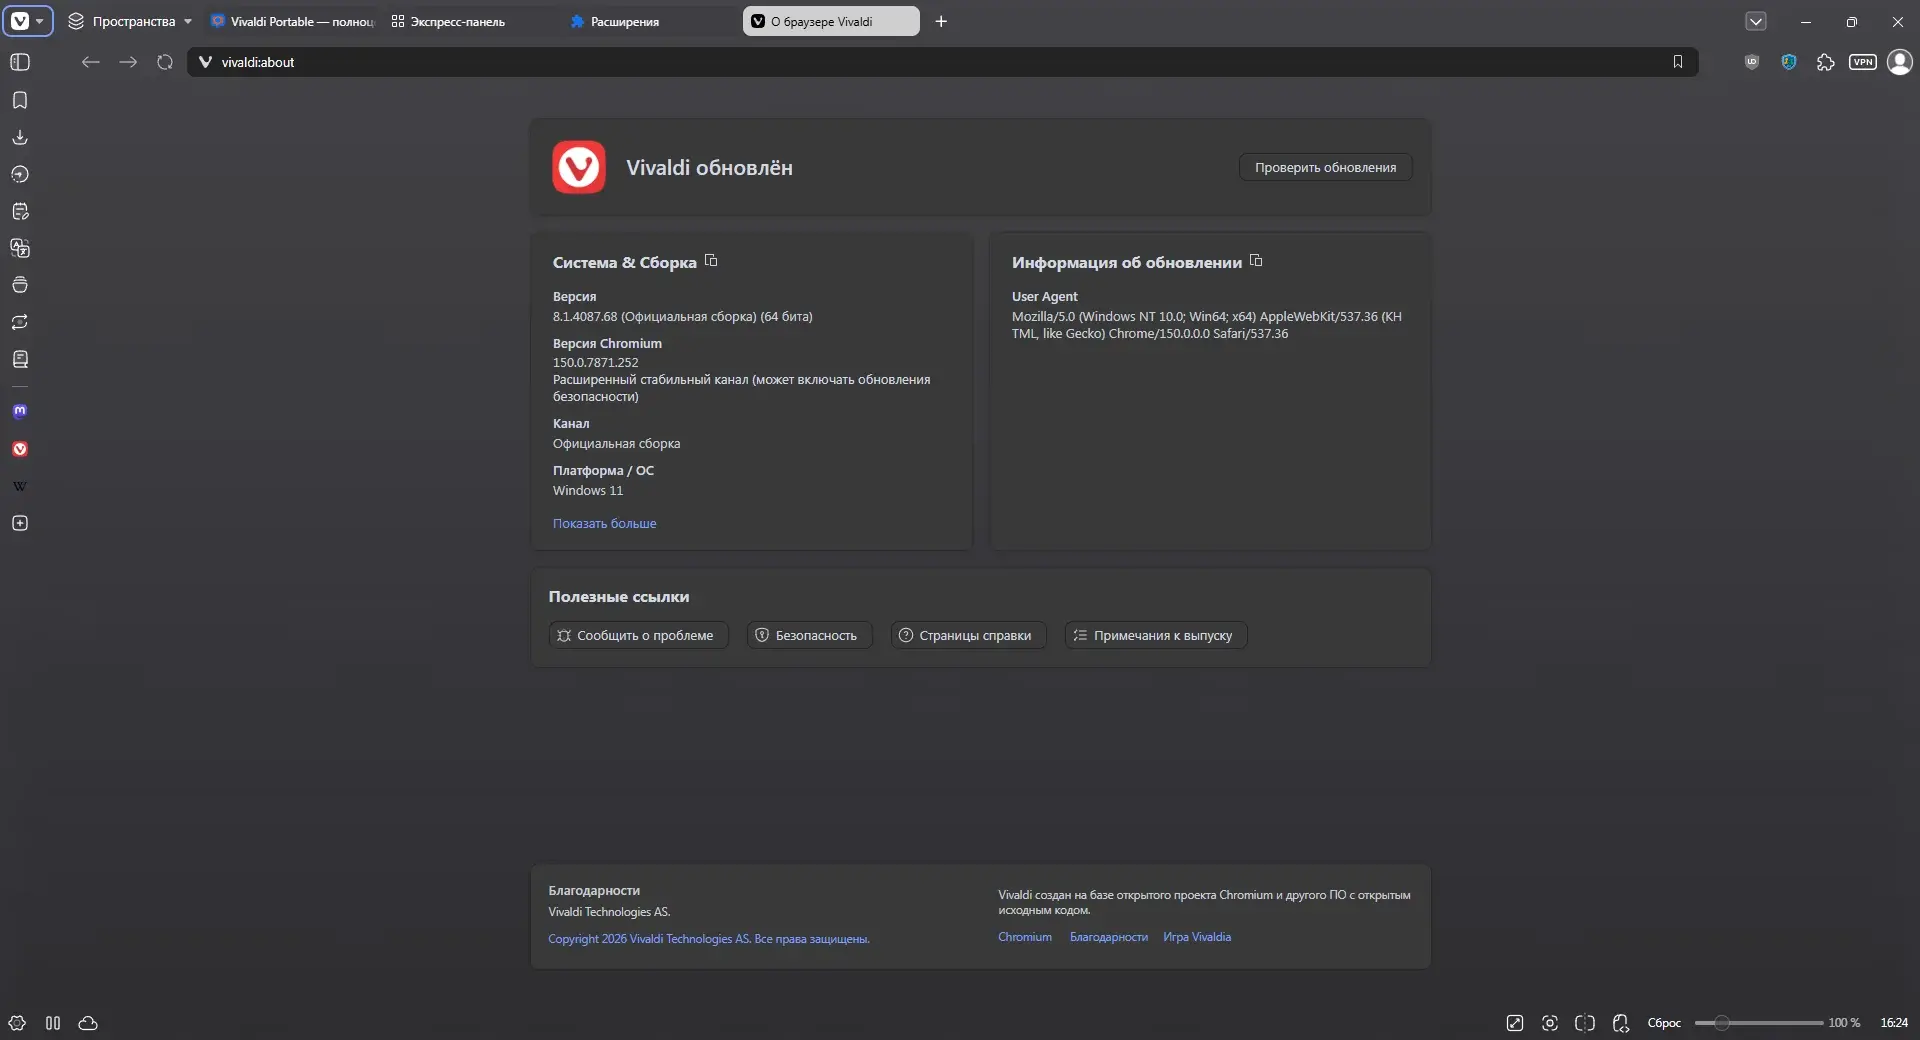This screenshot has width=1920, height=1040.
Task: Open the Безопасность link button
Action: click(810, 635)
